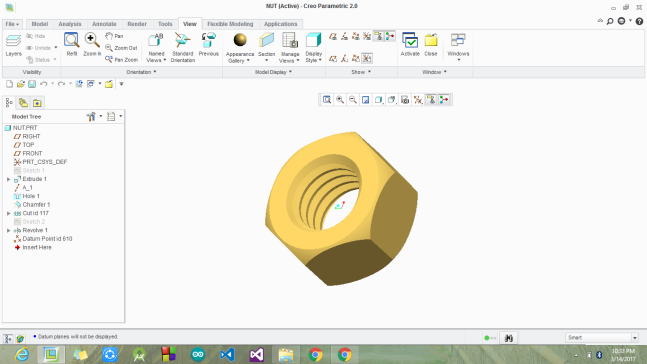The image size is (647, 364).
Task: Expand the Extrude 1 tree node
Action: tap(9, 179)
